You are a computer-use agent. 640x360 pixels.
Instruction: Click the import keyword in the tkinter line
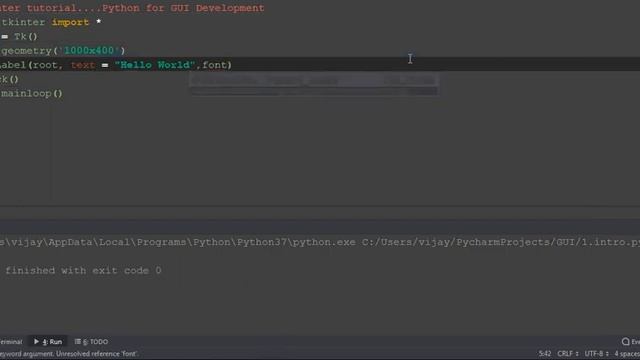point(70,22)
